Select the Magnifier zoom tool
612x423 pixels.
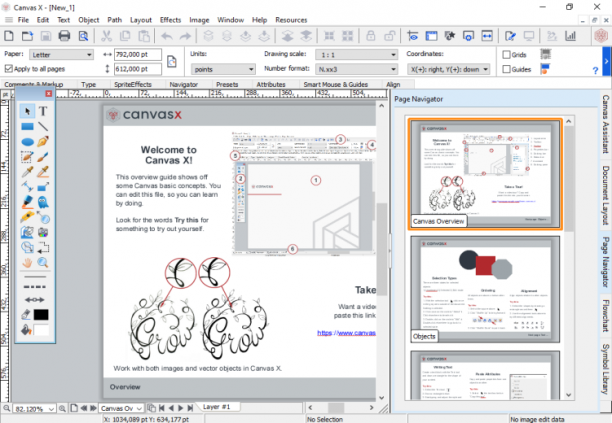tap(43, 263)
